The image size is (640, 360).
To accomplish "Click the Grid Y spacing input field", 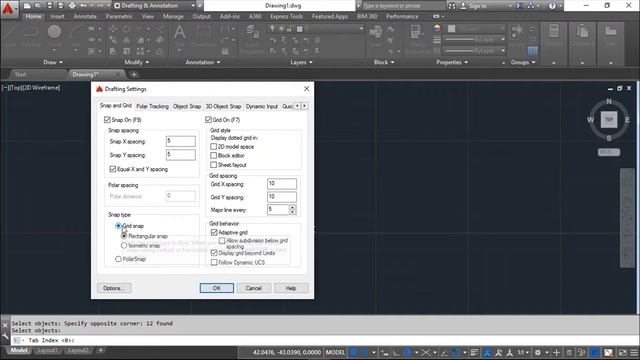I will click(282, 197).
